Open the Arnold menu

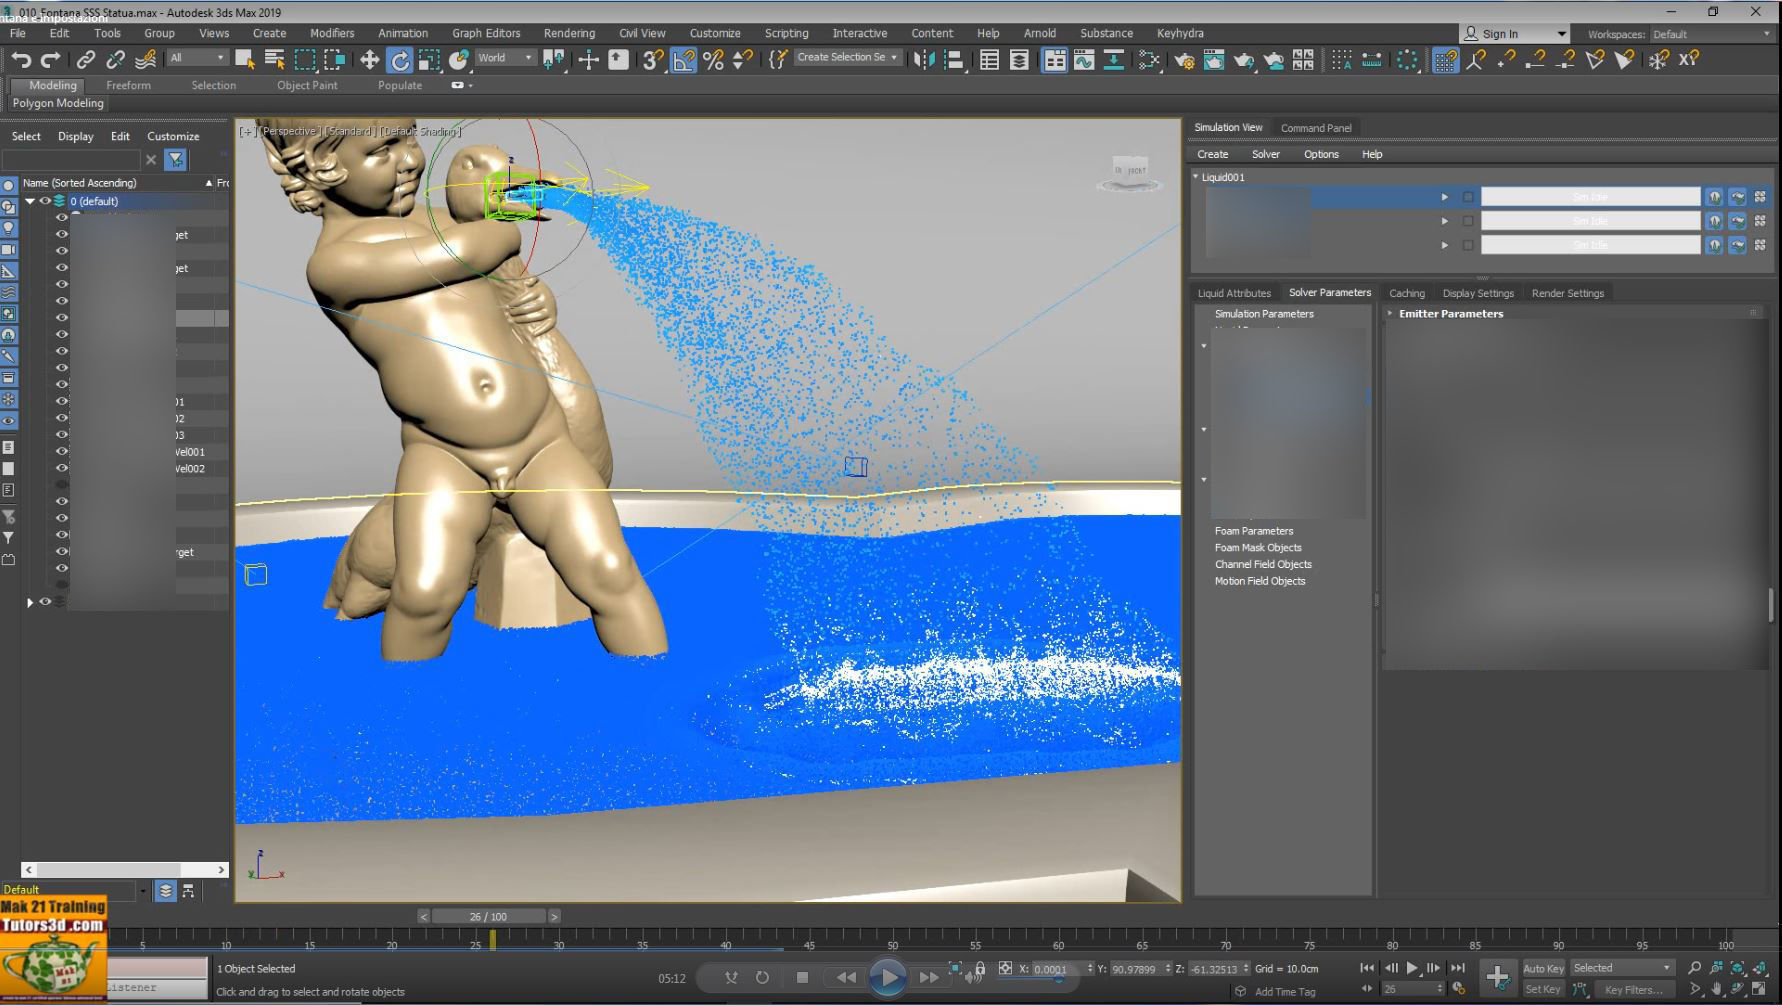tap(1040, 33)
